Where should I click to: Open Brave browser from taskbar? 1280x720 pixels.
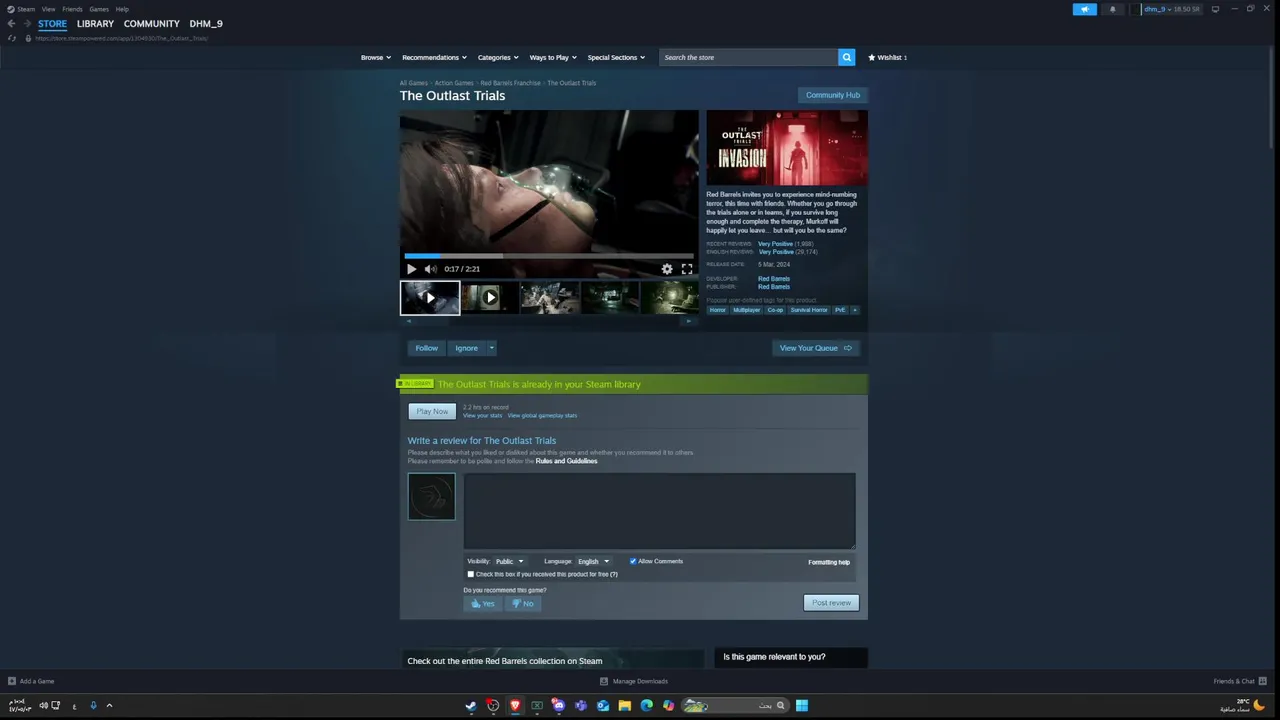tap(515, 705)
